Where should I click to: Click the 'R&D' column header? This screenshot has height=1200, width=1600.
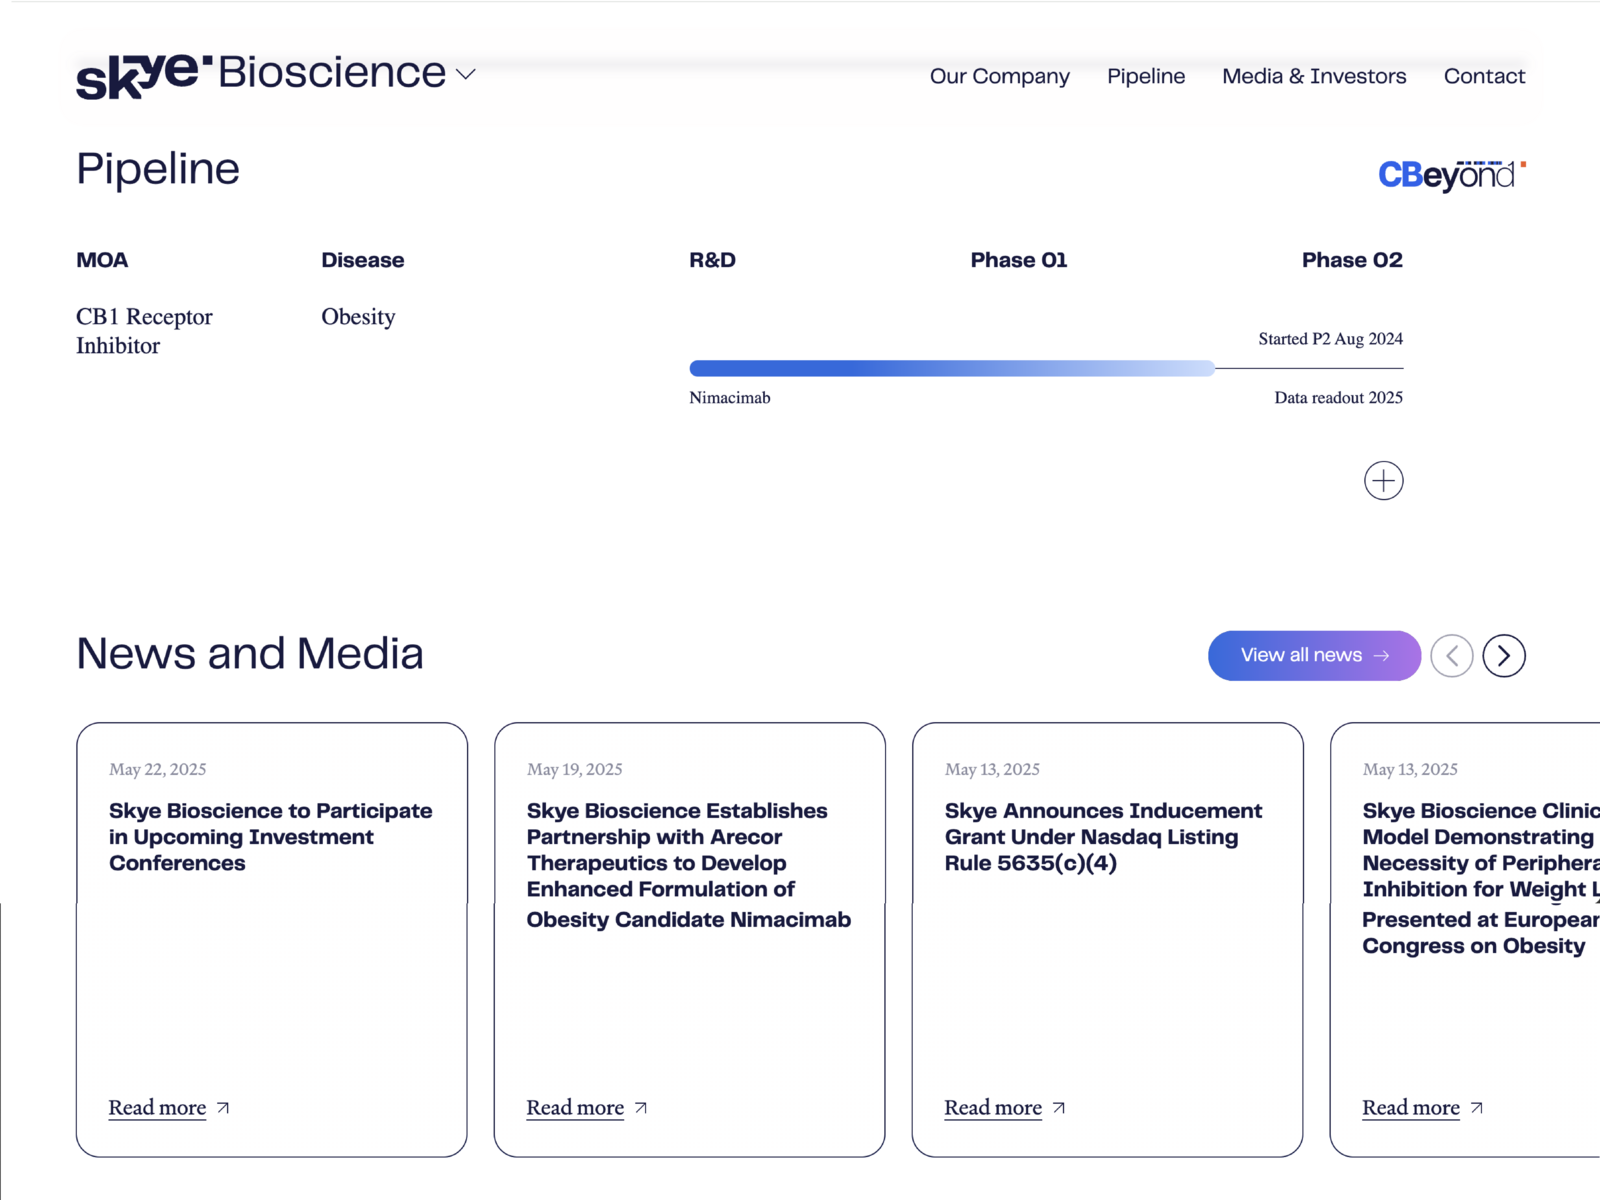pos(712,260)
